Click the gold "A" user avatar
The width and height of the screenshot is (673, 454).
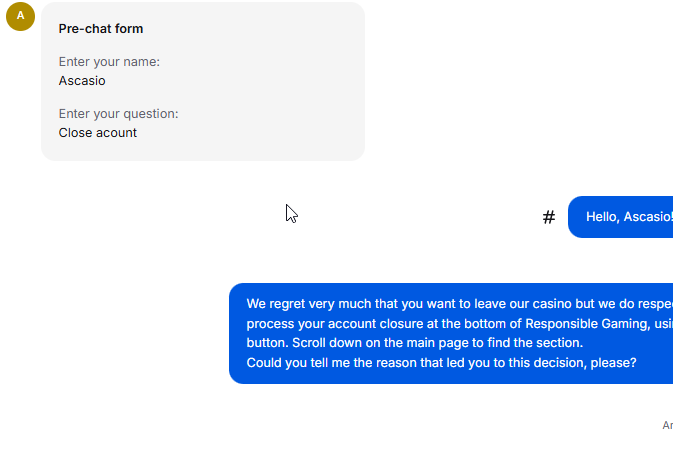(21, 16)
